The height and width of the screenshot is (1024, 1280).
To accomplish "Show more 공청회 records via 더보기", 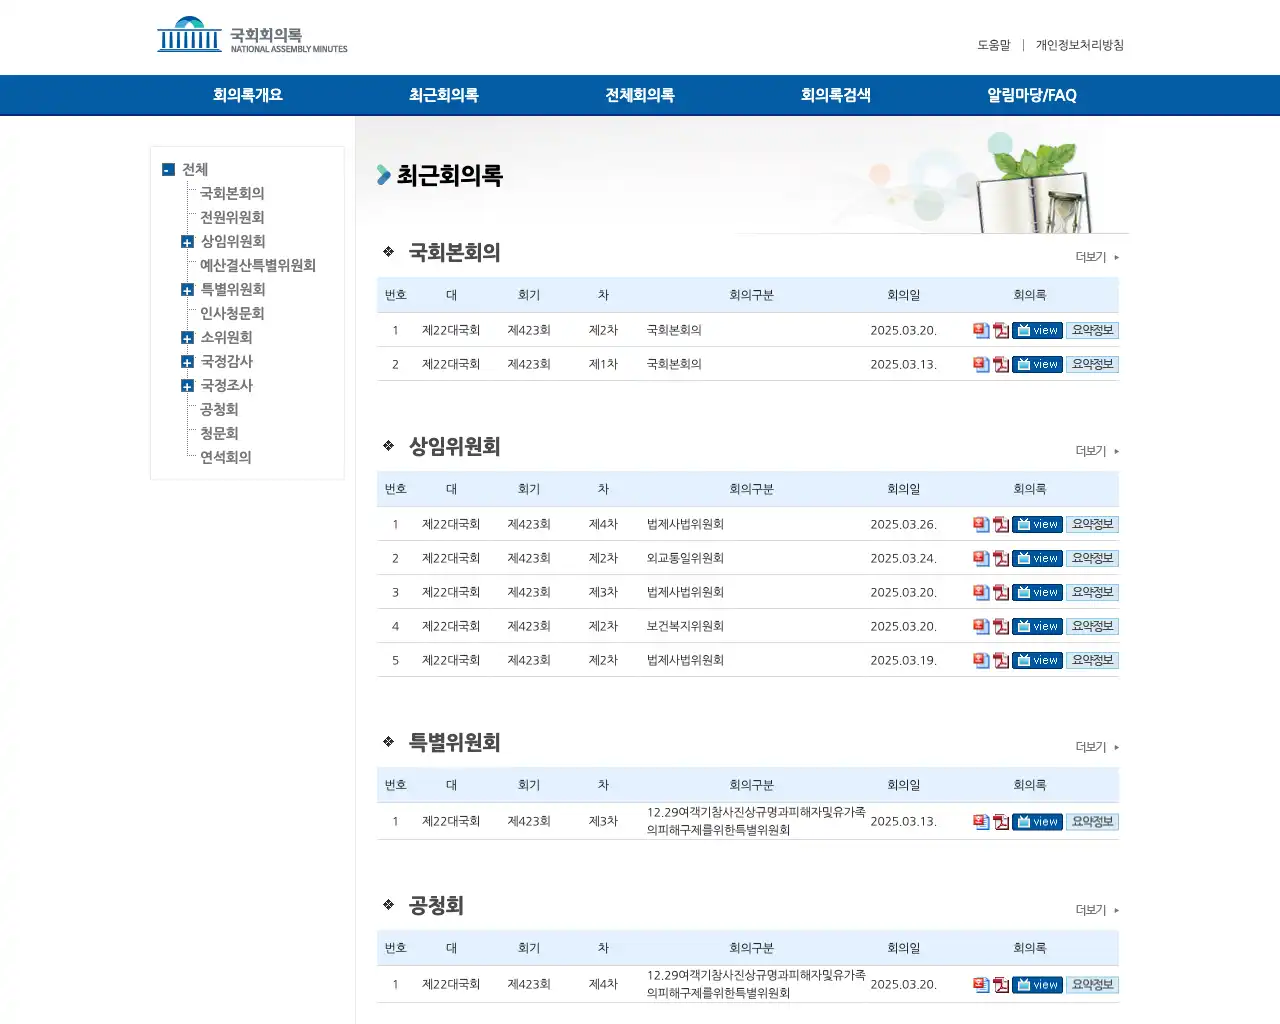I will (x=1097, y=910).
